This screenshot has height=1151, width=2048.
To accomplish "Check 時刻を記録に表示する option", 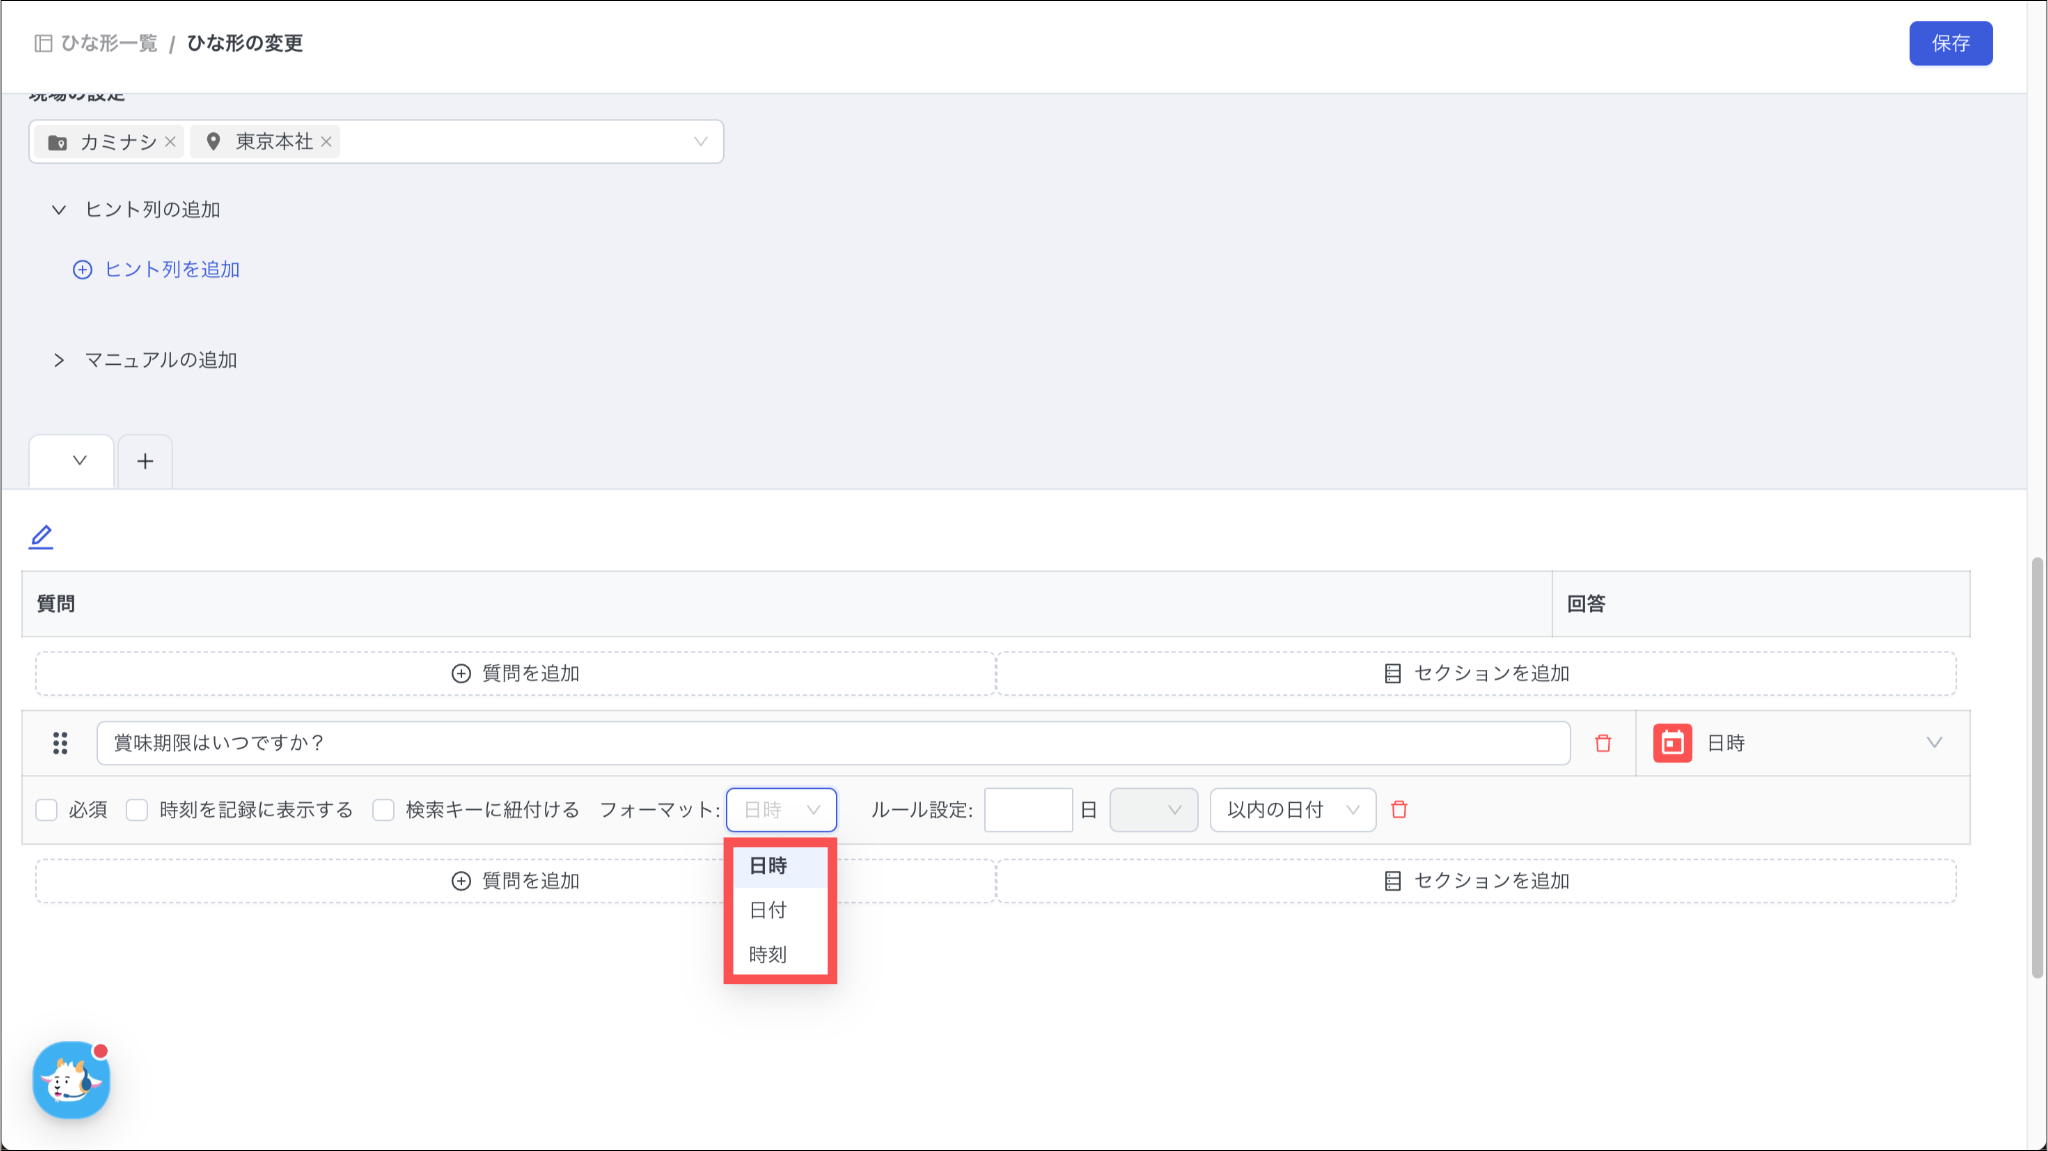I will (137, 810).
